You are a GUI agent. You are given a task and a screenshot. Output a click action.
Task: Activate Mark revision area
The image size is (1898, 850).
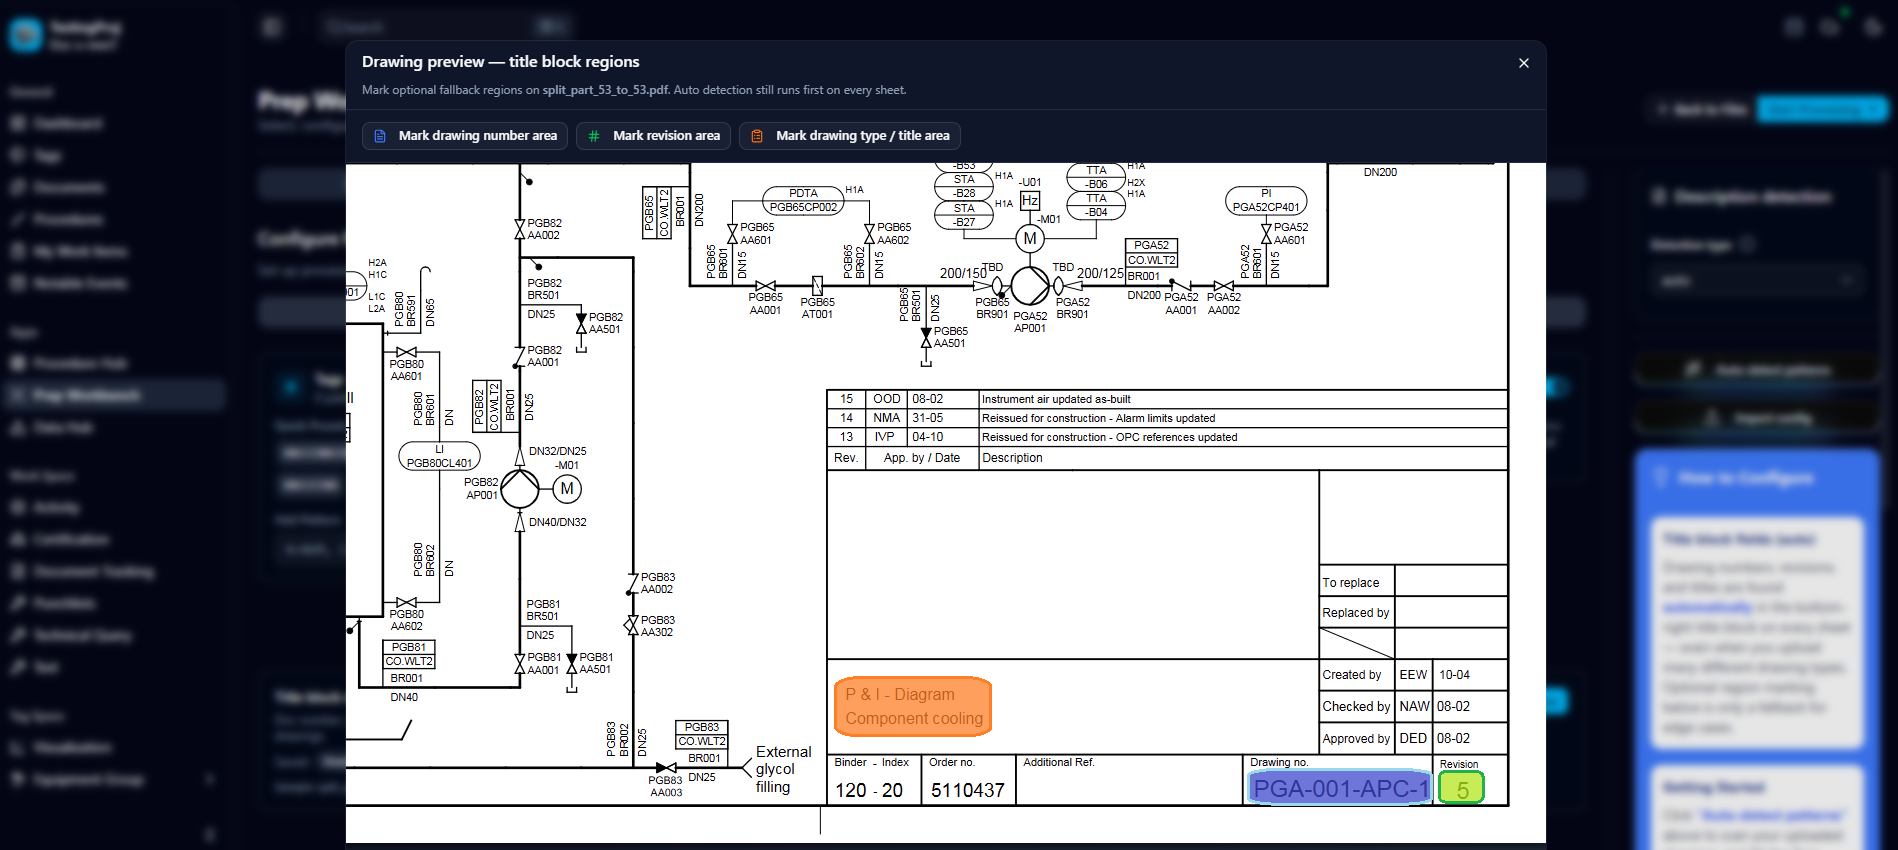pos(653,136)
